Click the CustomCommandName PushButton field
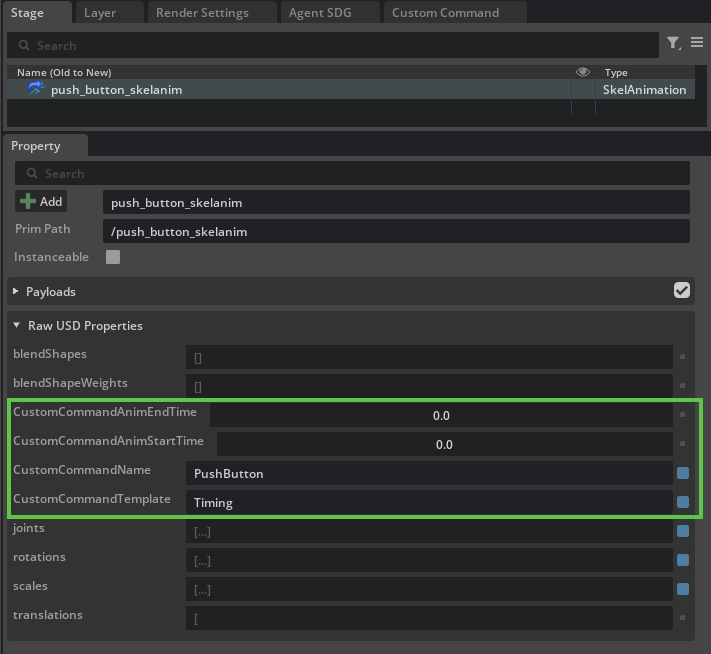 429,473
